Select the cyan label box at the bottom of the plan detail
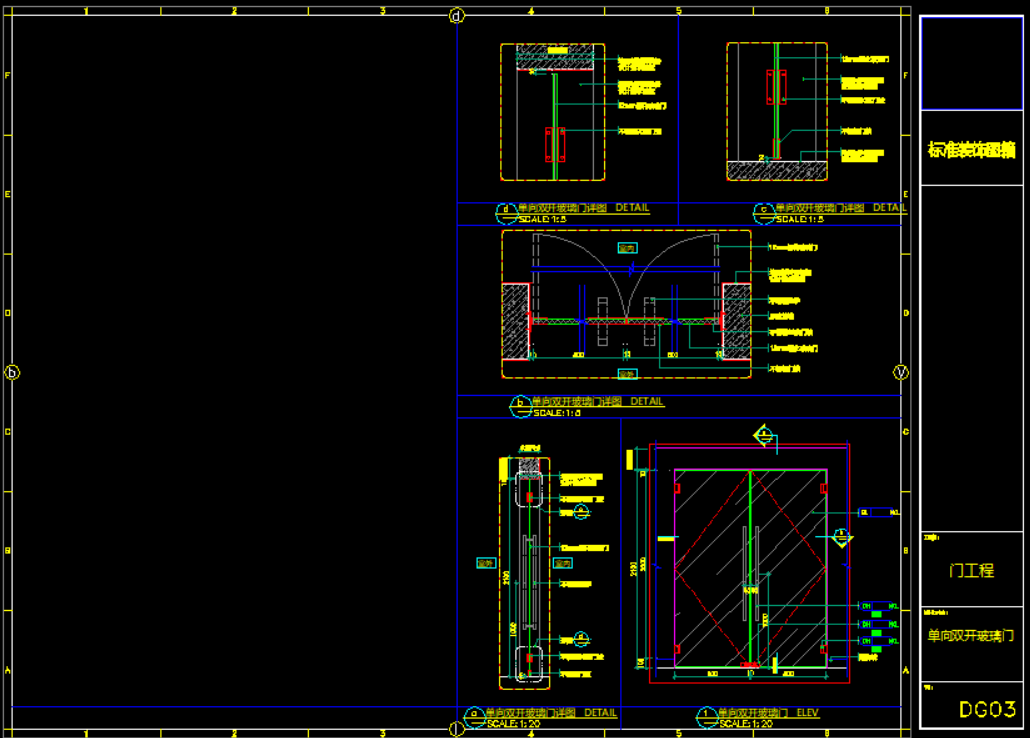 (x=627, y=374)
